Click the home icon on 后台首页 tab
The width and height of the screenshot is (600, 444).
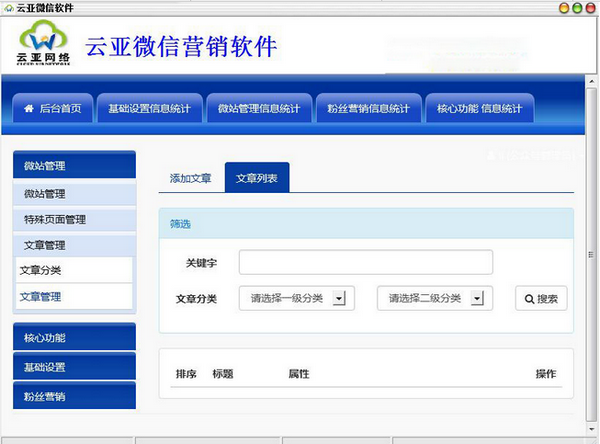coord(29,109)
